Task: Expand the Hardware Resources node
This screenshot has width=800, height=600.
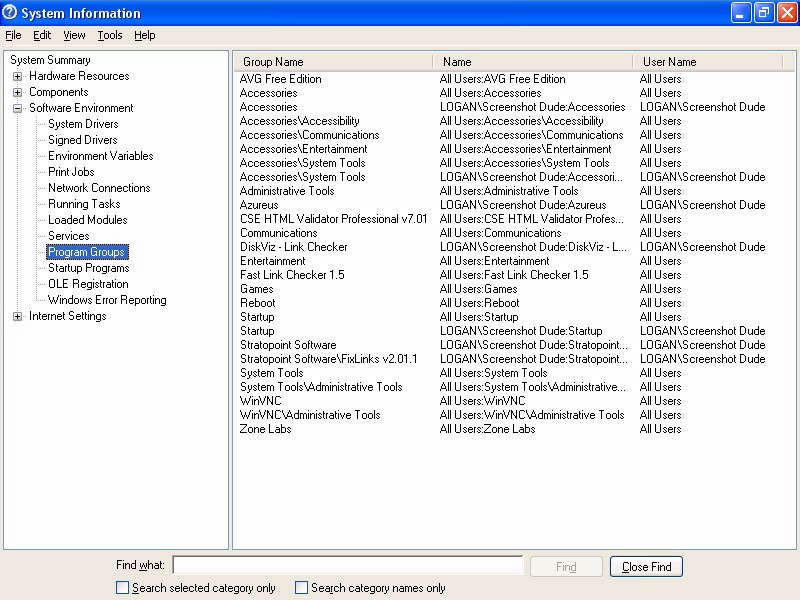Action: (x=17, y=77)
